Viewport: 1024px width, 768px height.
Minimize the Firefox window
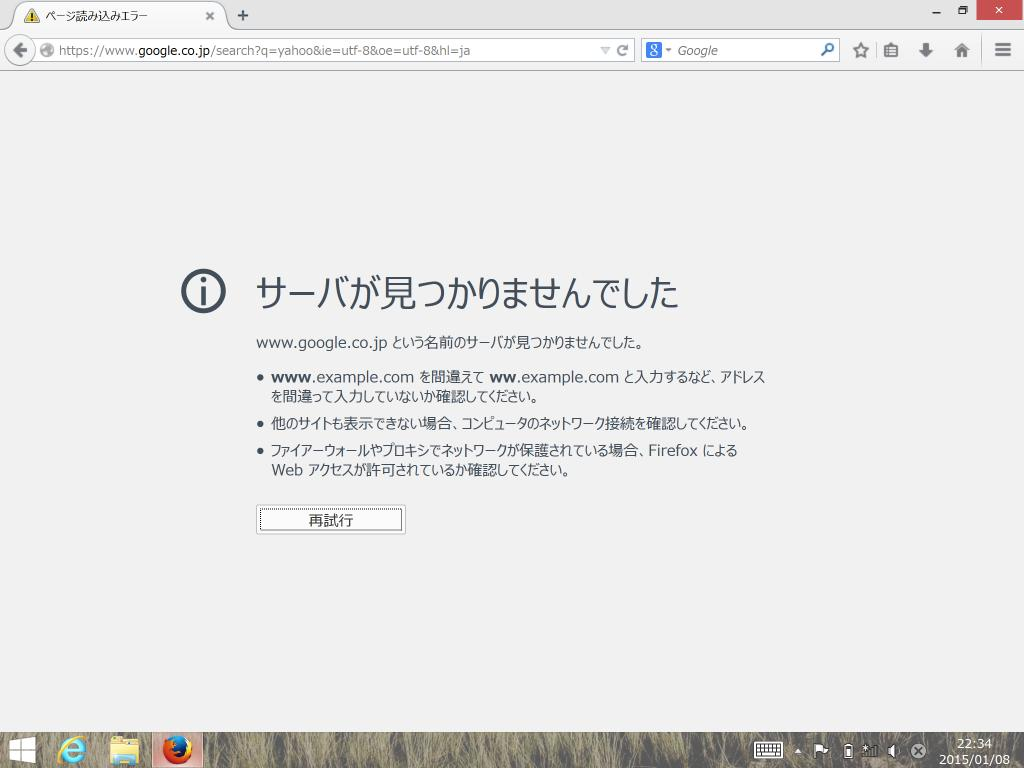click(936, 12)
